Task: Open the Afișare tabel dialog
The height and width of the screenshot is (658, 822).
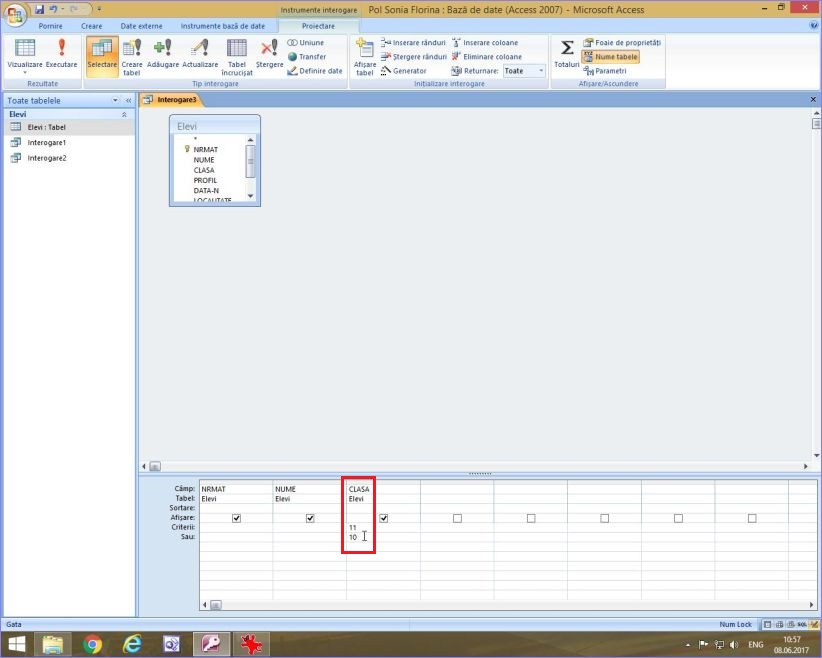Action: tap(365, 56)
